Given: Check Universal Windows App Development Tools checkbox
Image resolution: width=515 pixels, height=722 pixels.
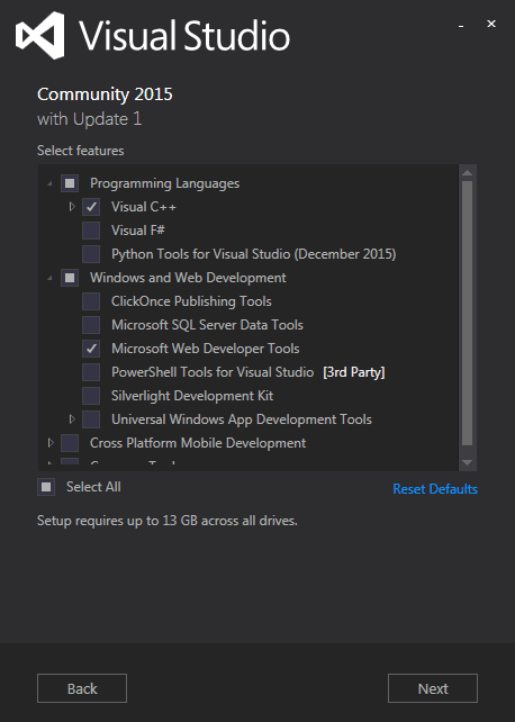Looking at the screenshot, I should [91, 419].
